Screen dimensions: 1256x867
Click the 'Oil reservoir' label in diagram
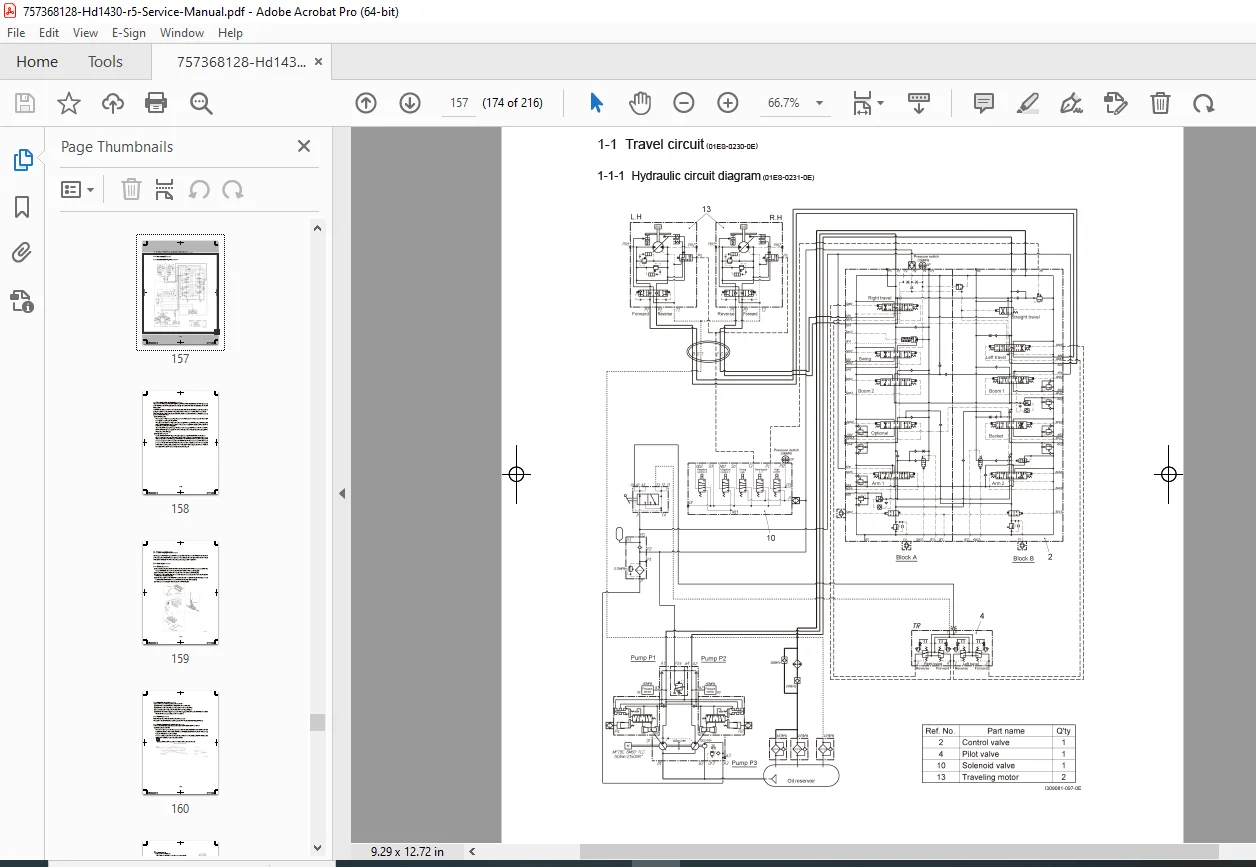point(802,781)
